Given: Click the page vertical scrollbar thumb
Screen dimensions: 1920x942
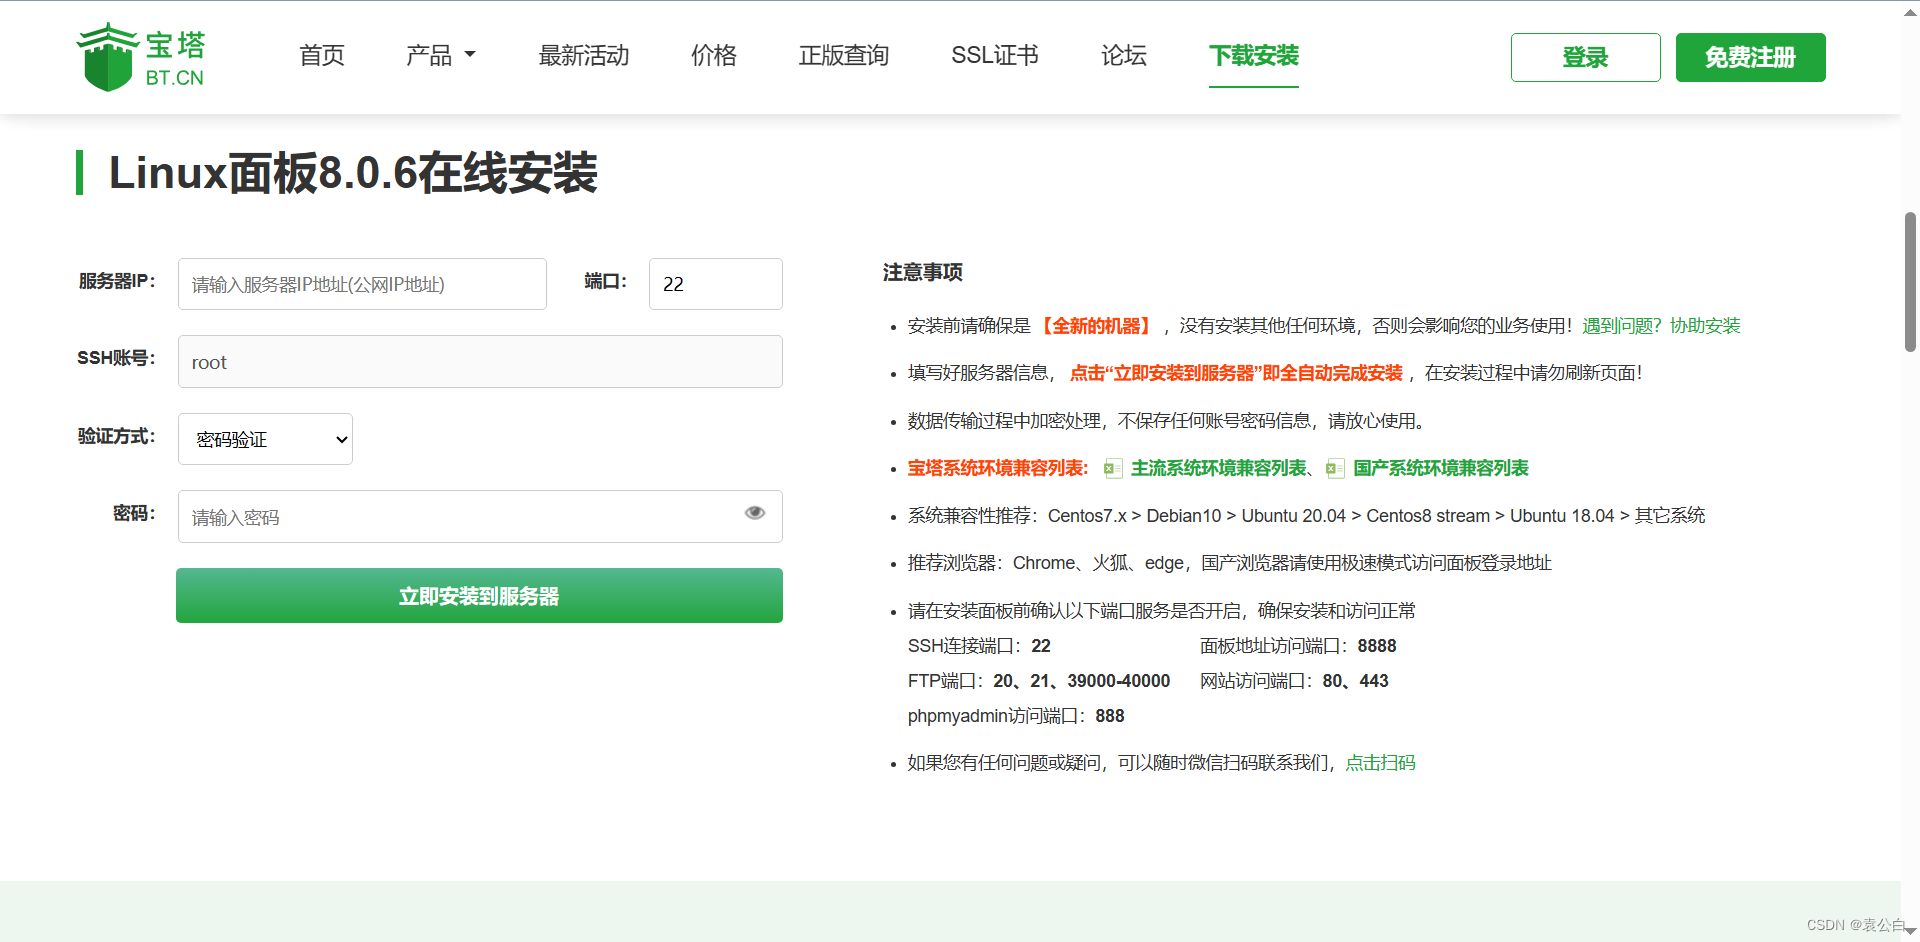Looking at the screenshot, I should [1910, 282].
